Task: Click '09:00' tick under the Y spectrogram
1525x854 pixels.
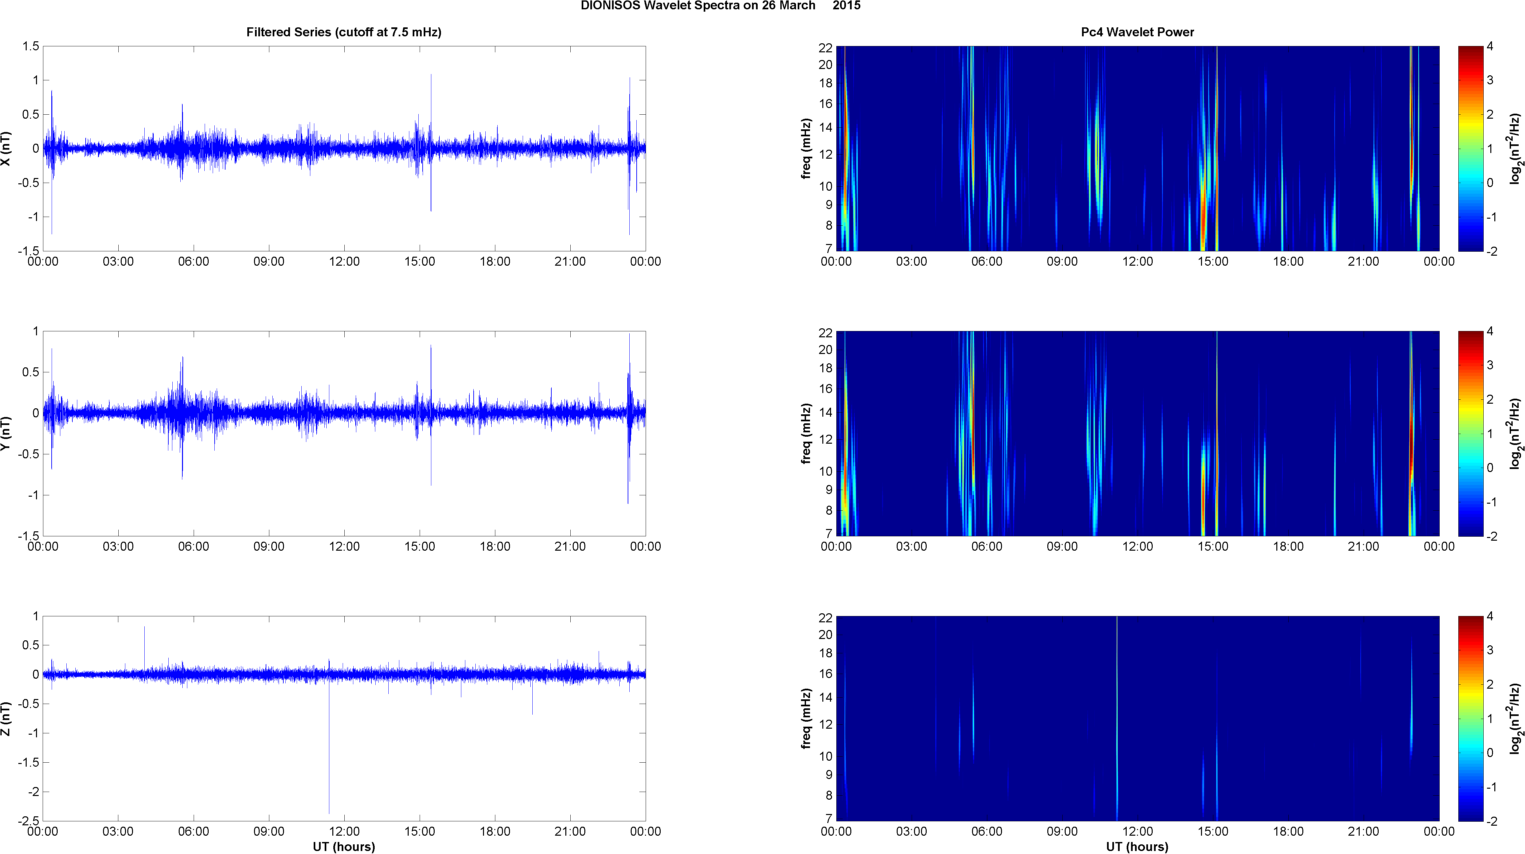Action: pos(1062,547)
